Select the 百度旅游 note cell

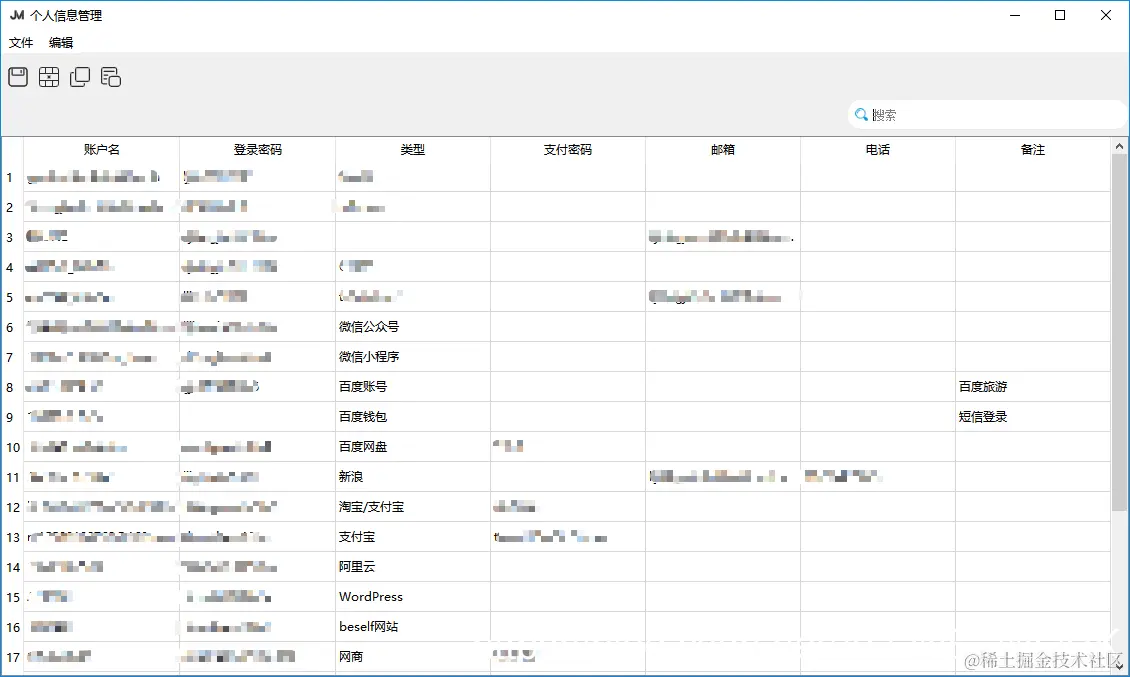point(1033,387)
